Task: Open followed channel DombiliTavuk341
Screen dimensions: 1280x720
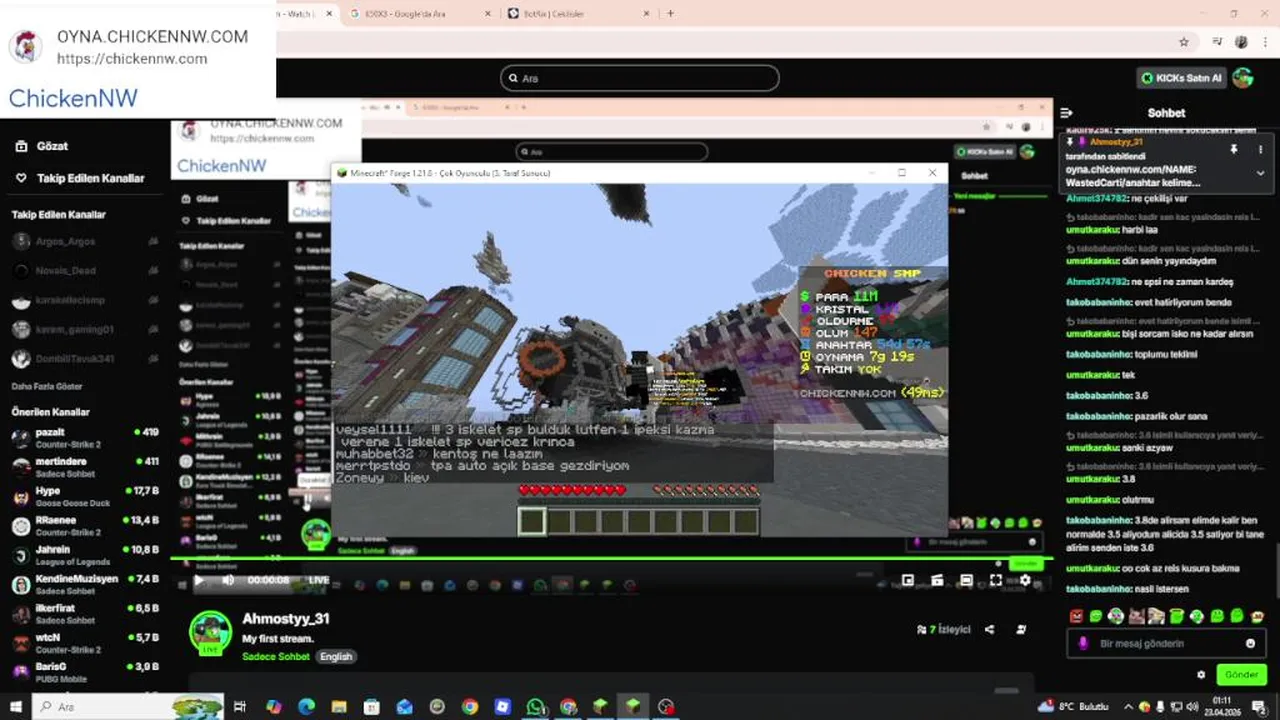Action: click(85, 359)
